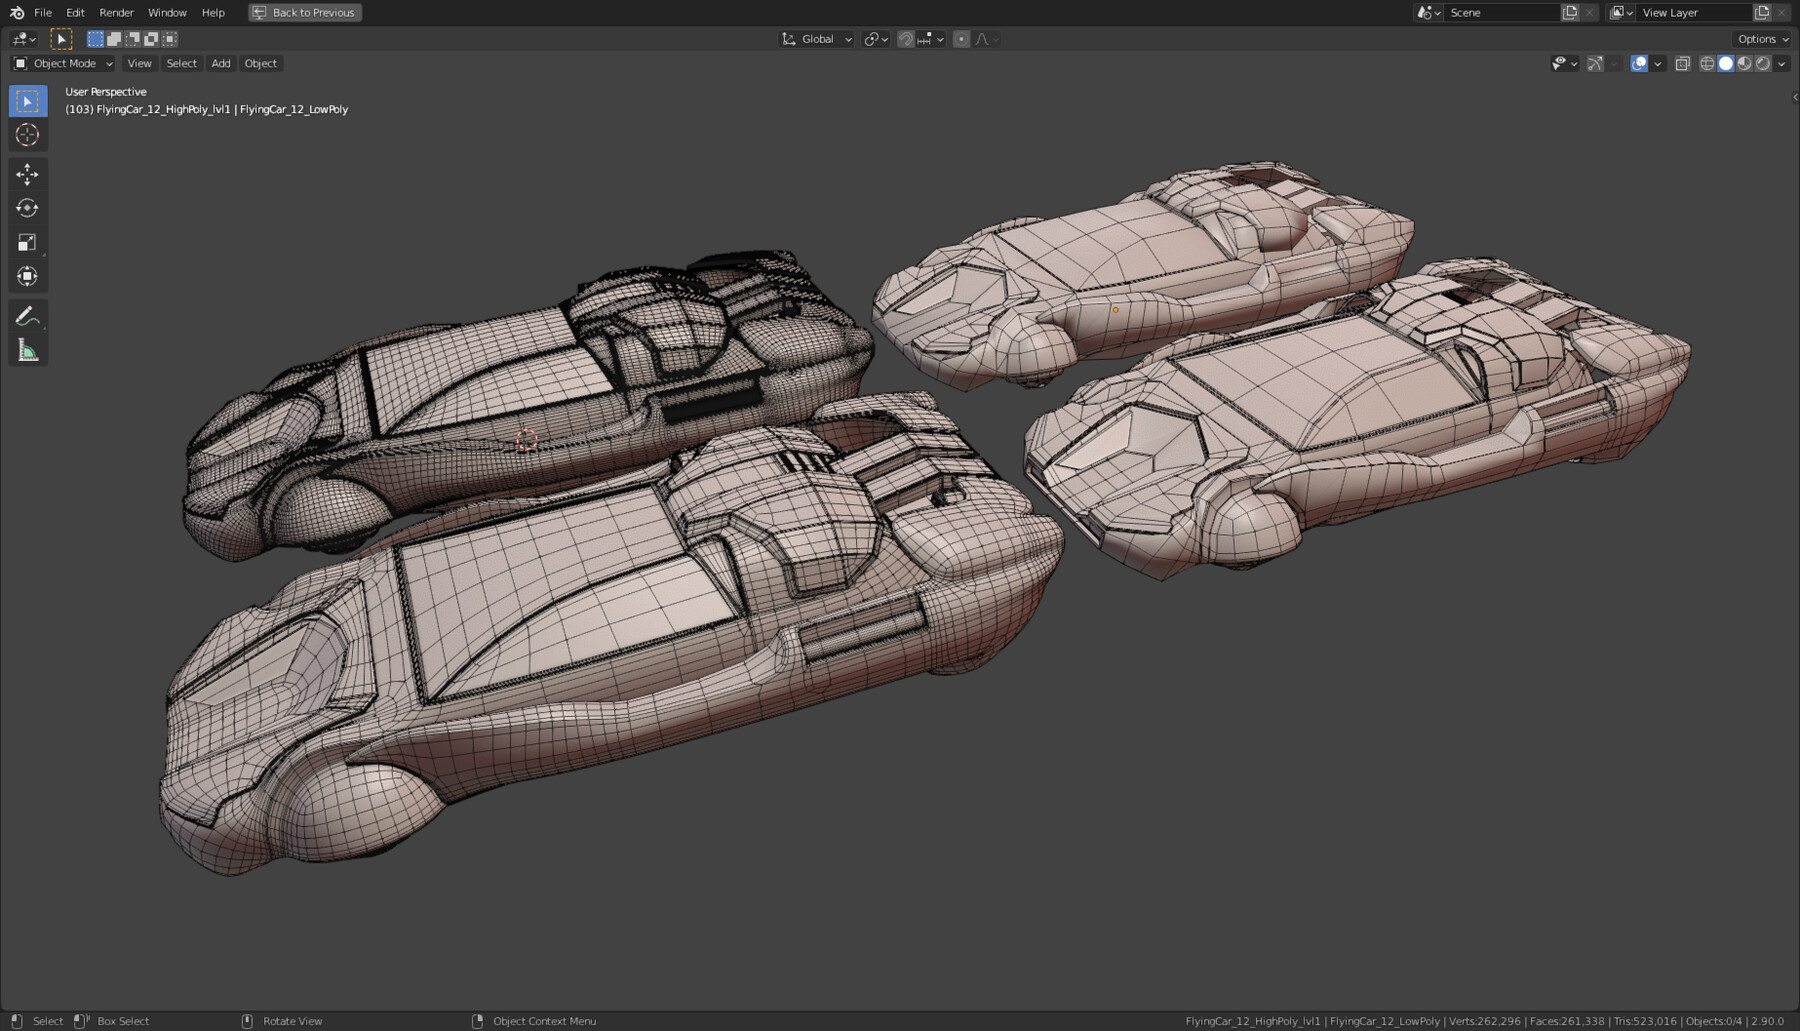The image size is (1800, 1031).
Task: Open the viewport Shading options dropdown
Action: tap(1782, 63)
